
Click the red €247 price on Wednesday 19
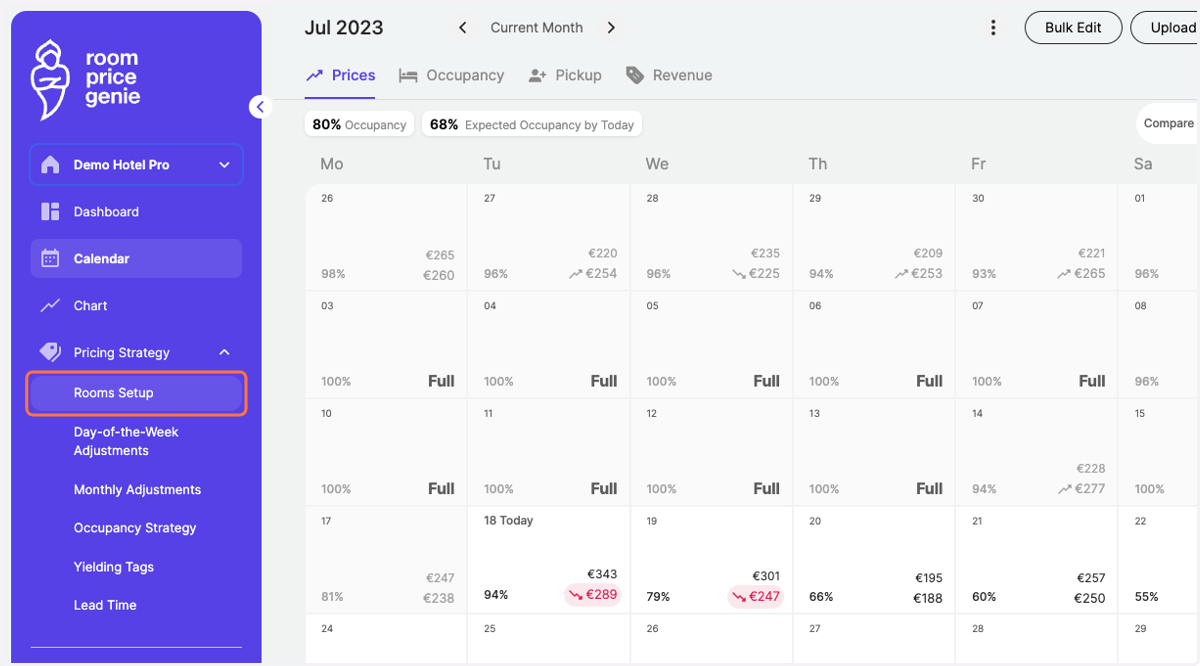coord(755,596)
